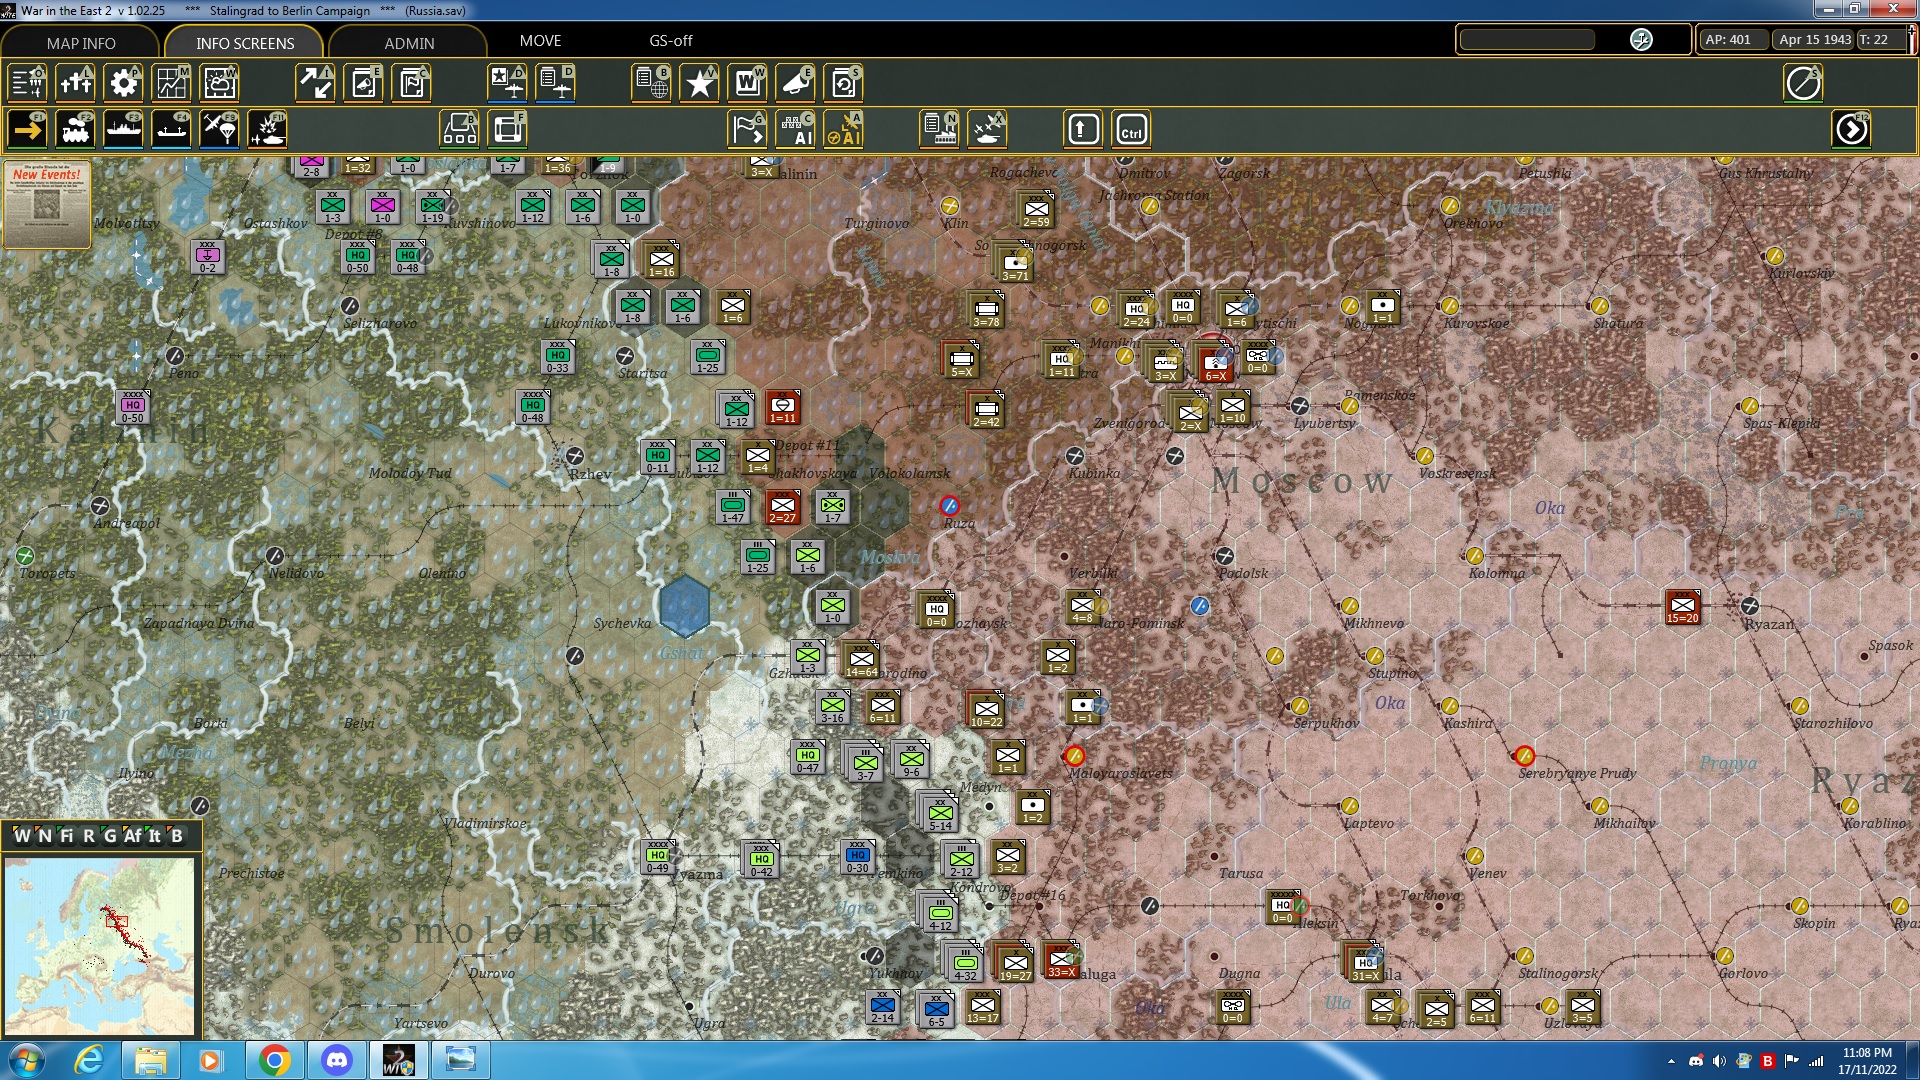Open the New Events! newspaper
This screenshot has height=1080, width=1920.
click(x=46, y=205)
